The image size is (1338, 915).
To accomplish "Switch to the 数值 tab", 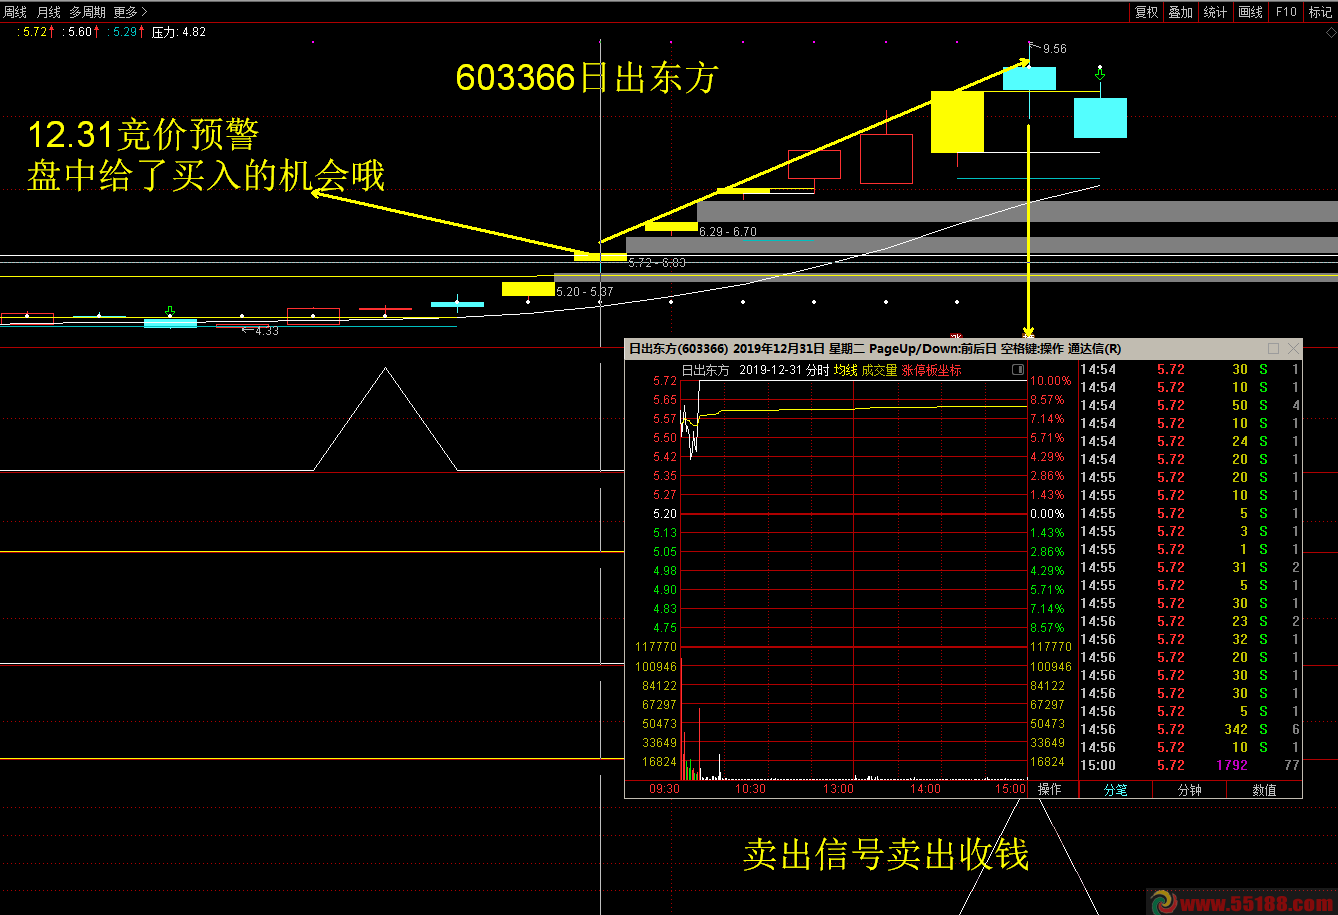I will [x=1264, y=789].
